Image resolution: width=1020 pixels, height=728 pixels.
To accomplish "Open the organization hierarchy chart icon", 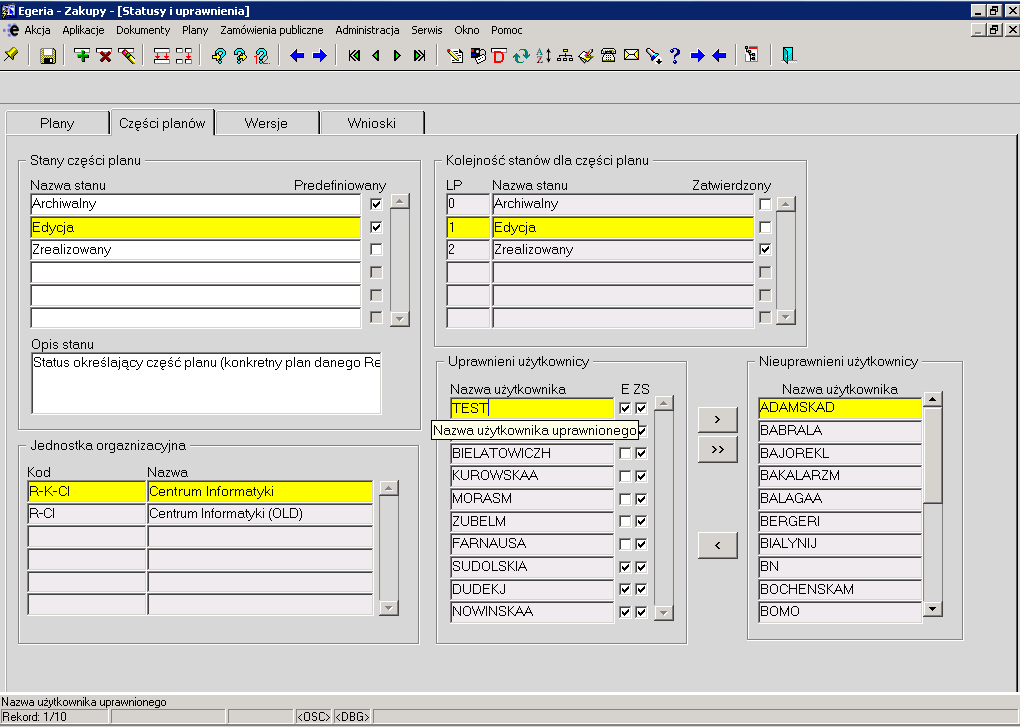I will point(565,55).
